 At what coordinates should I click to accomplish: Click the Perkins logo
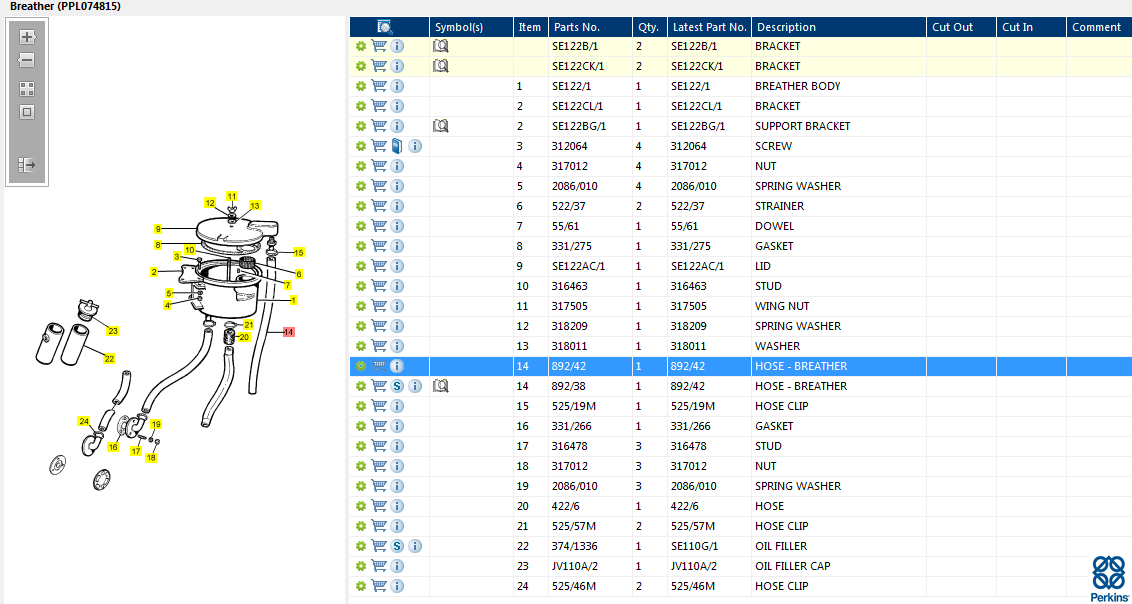pos(1107,579)
